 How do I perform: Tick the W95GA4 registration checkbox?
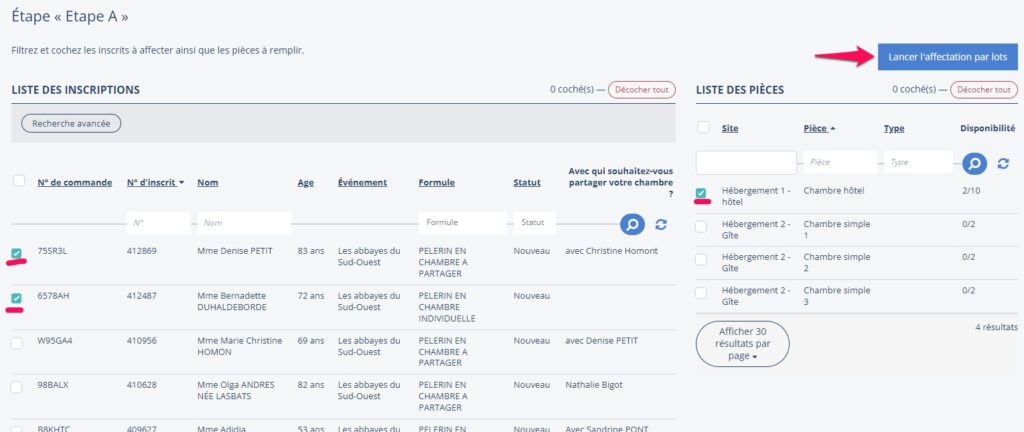coord(17,342)
